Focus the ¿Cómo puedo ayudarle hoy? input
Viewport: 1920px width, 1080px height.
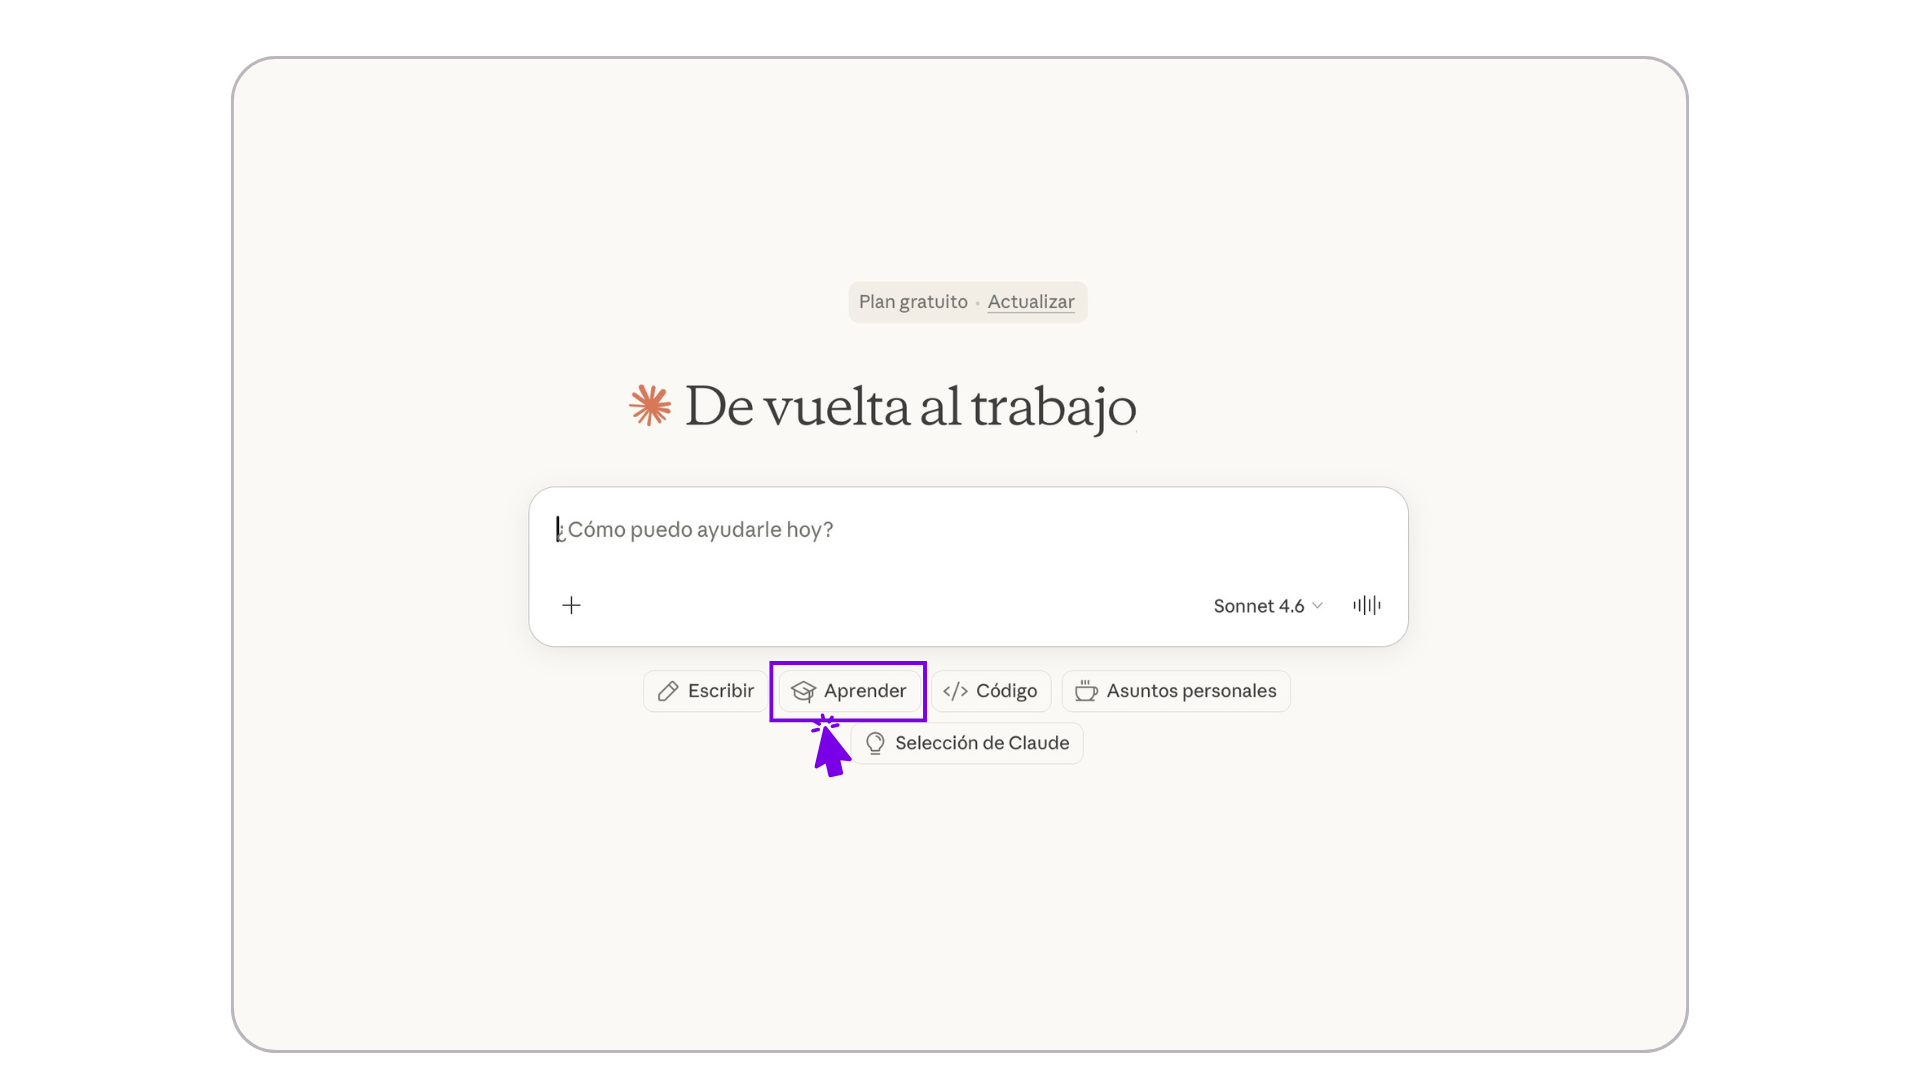pyautogui.click(x=700, y=530)
